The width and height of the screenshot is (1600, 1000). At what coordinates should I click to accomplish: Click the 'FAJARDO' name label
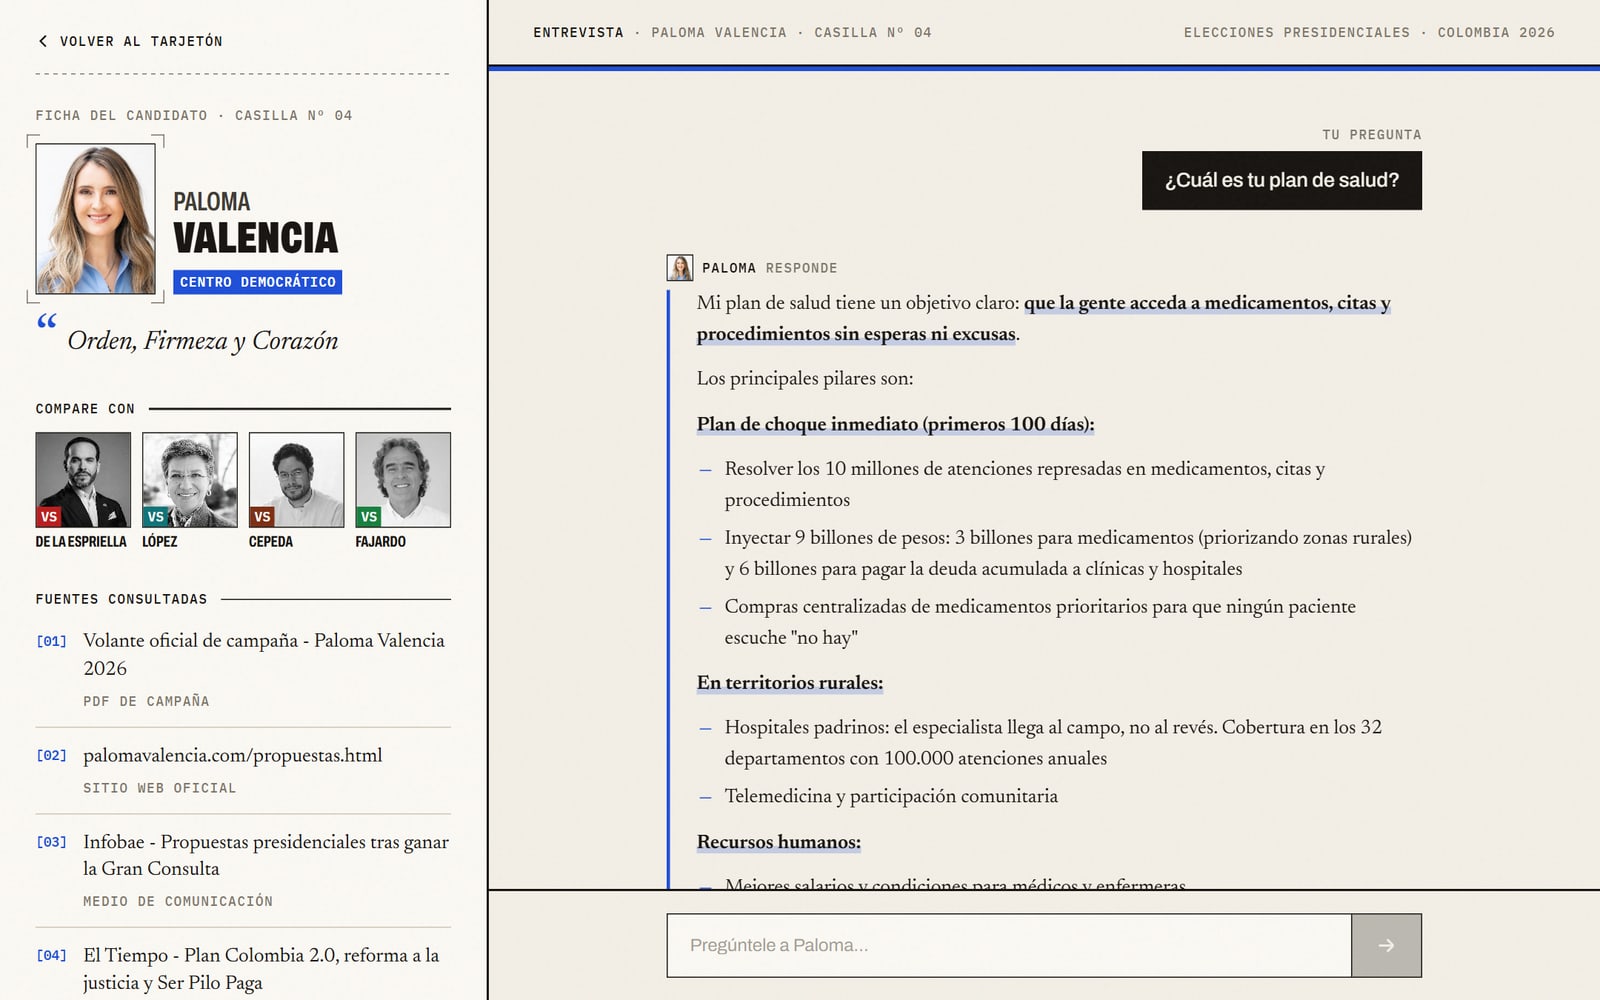pos(381,542)
